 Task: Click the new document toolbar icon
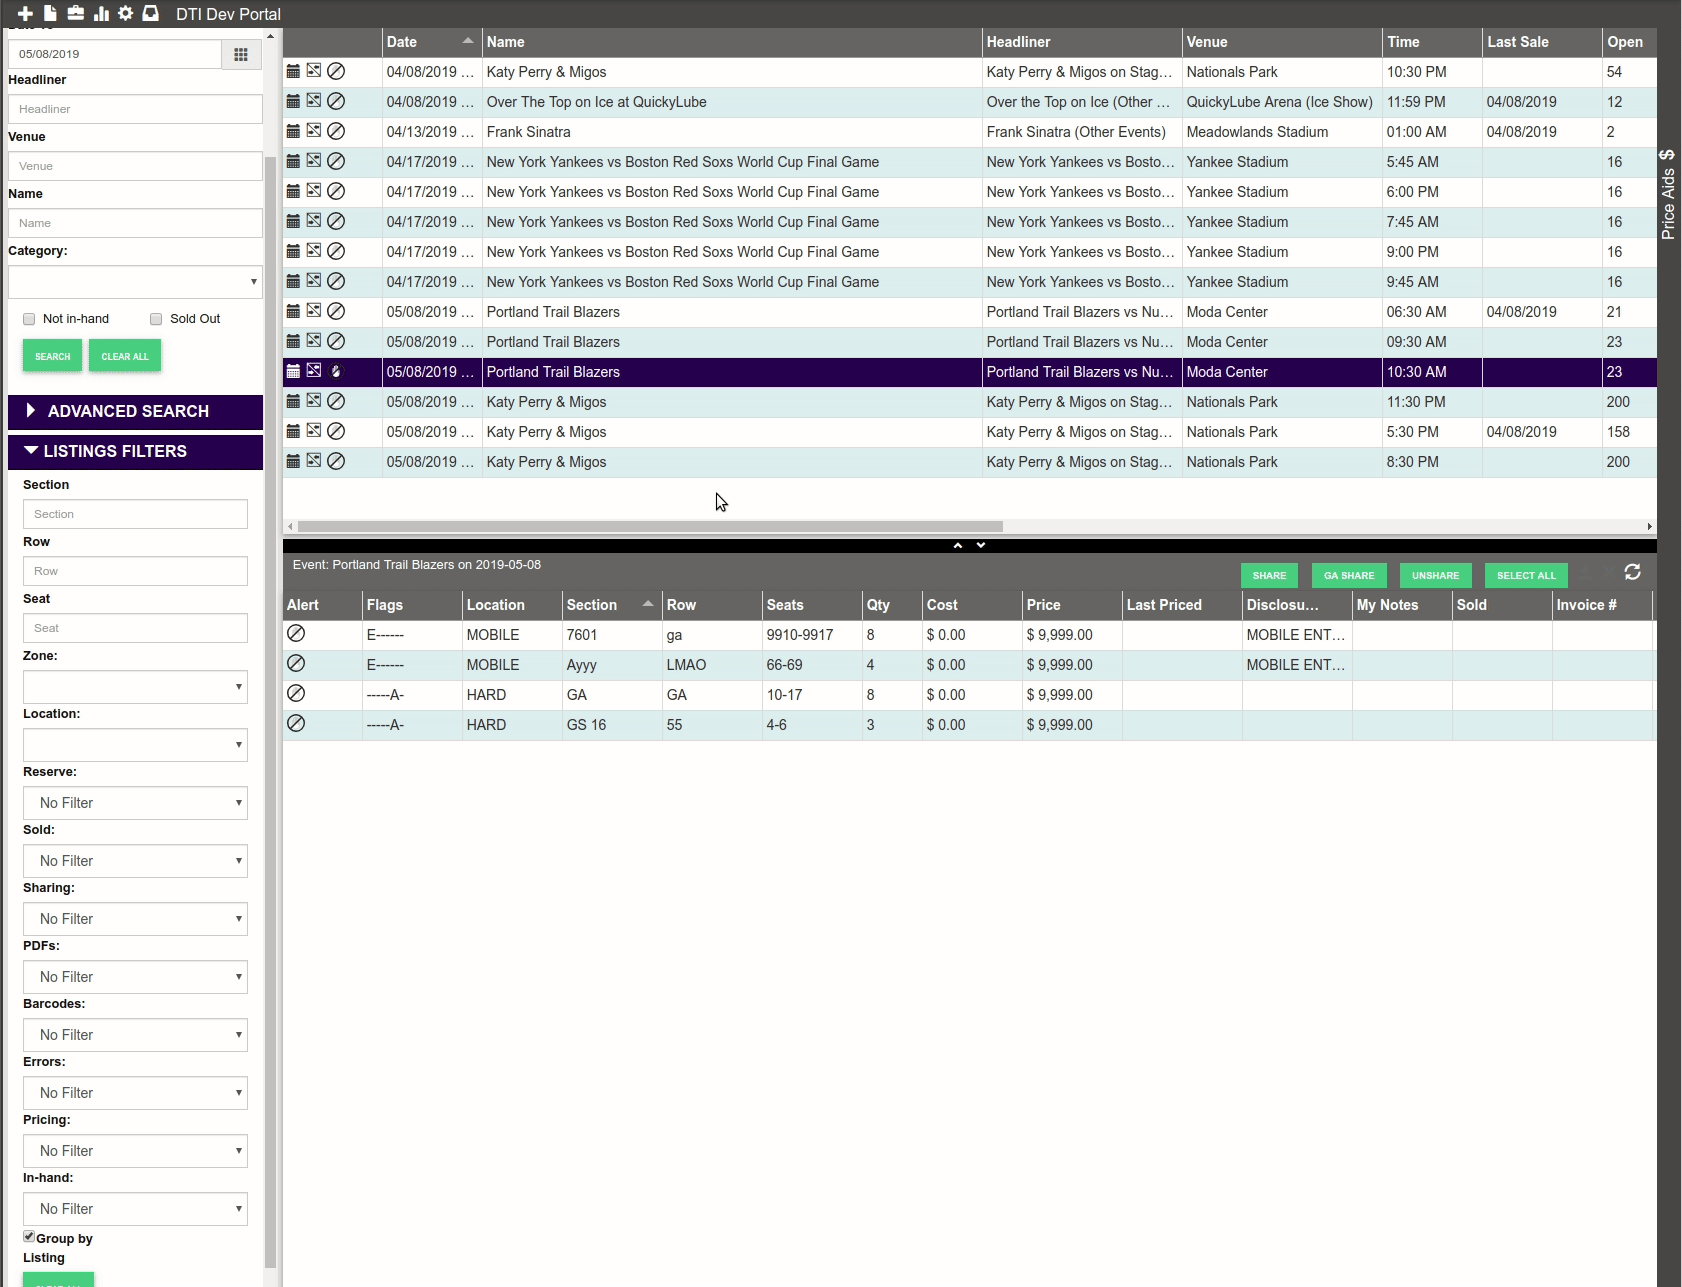pyautogui.click(x=50, y=14)
